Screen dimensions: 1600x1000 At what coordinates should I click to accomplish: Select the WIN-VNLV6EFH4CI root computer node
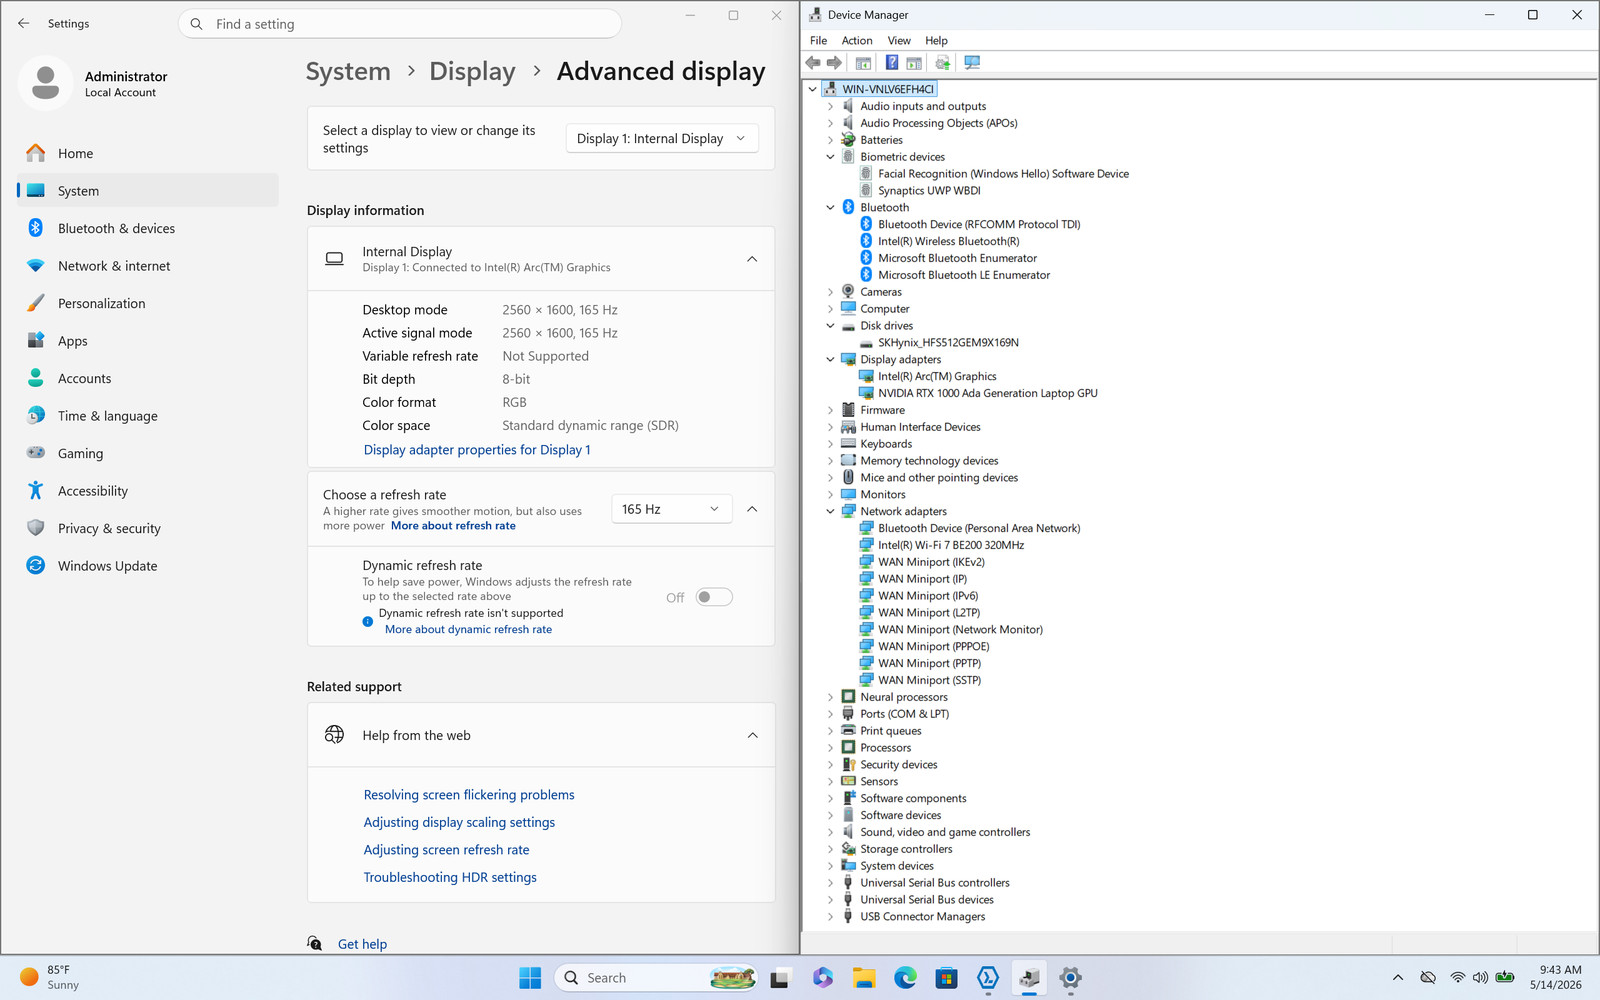tap(887, 89)
